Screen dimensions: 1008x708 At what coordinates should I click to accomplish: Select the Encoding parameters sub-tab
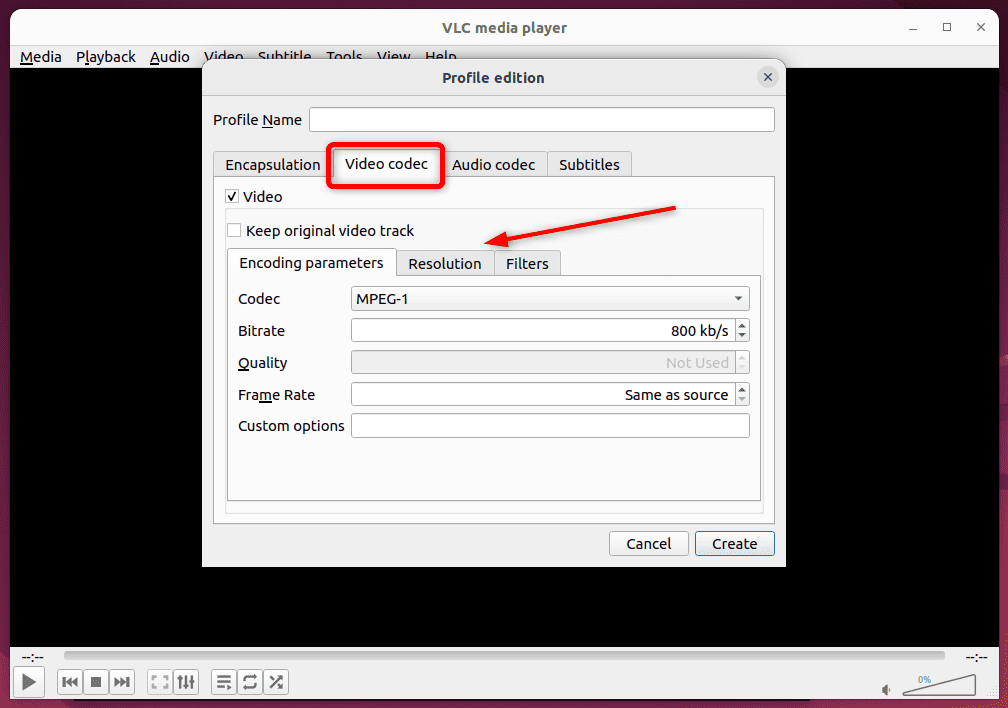pyautogui.click(x=311, y=262)
